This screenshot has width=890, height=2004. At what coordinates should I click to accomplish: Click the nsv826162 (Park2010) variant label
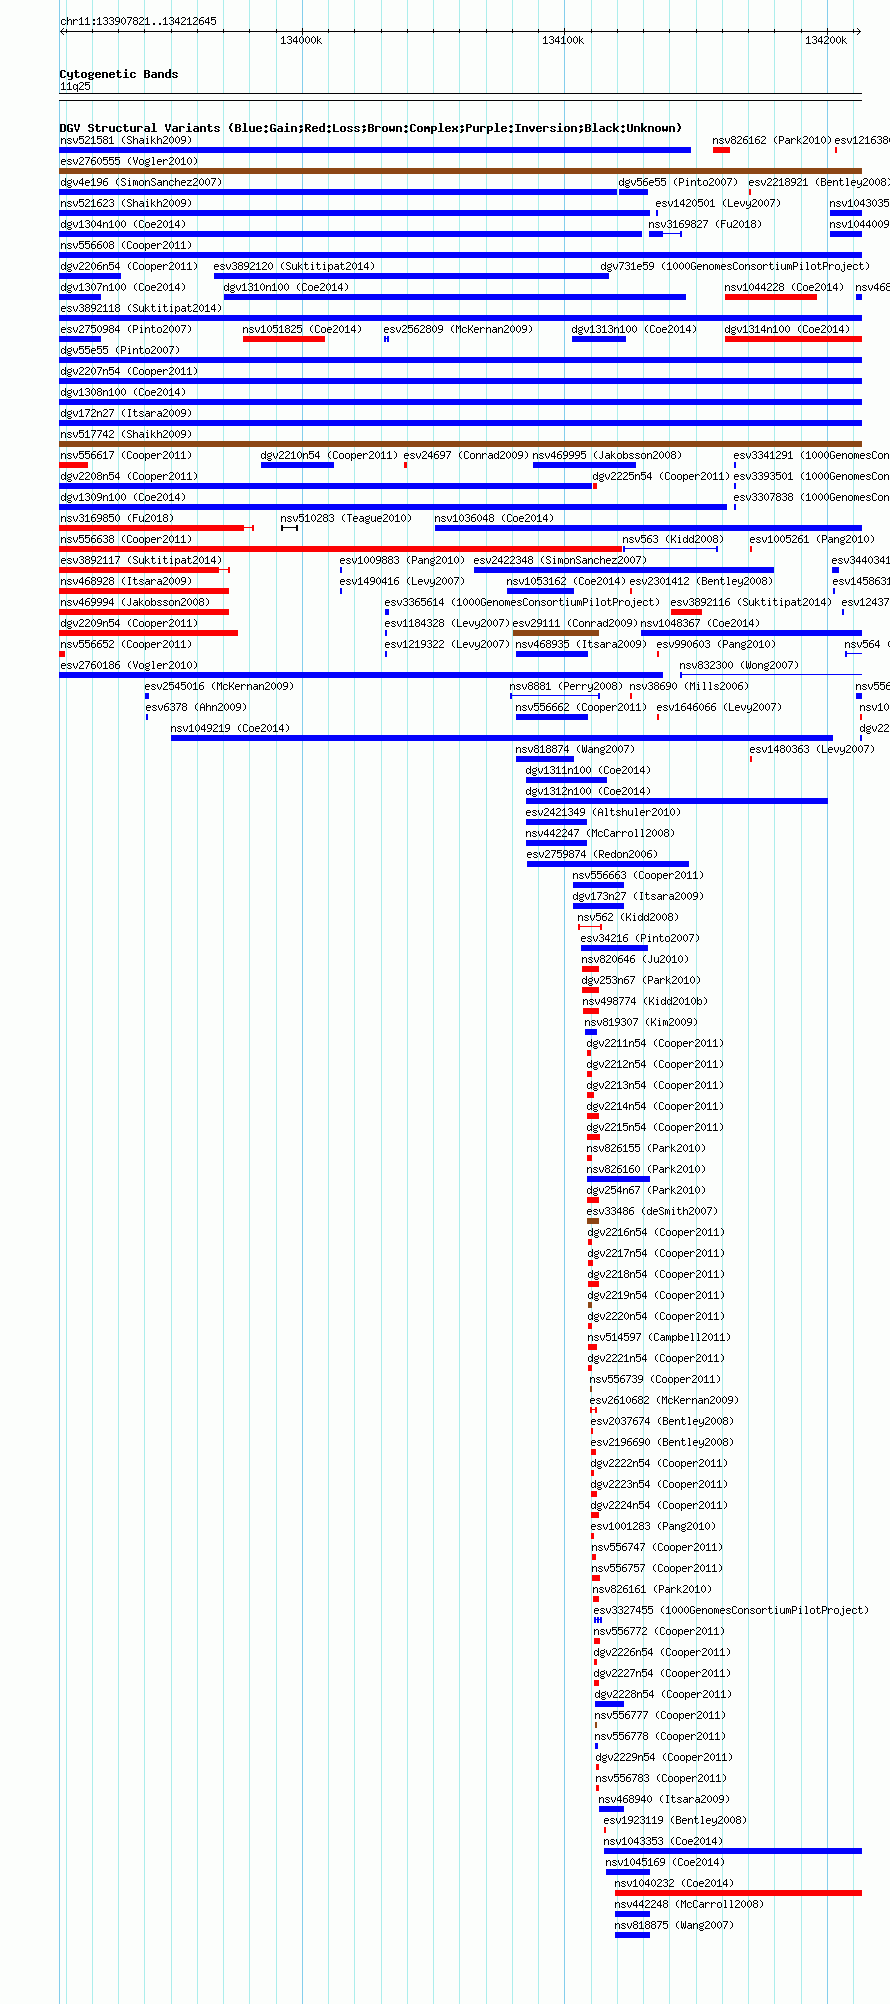(772, 140)
